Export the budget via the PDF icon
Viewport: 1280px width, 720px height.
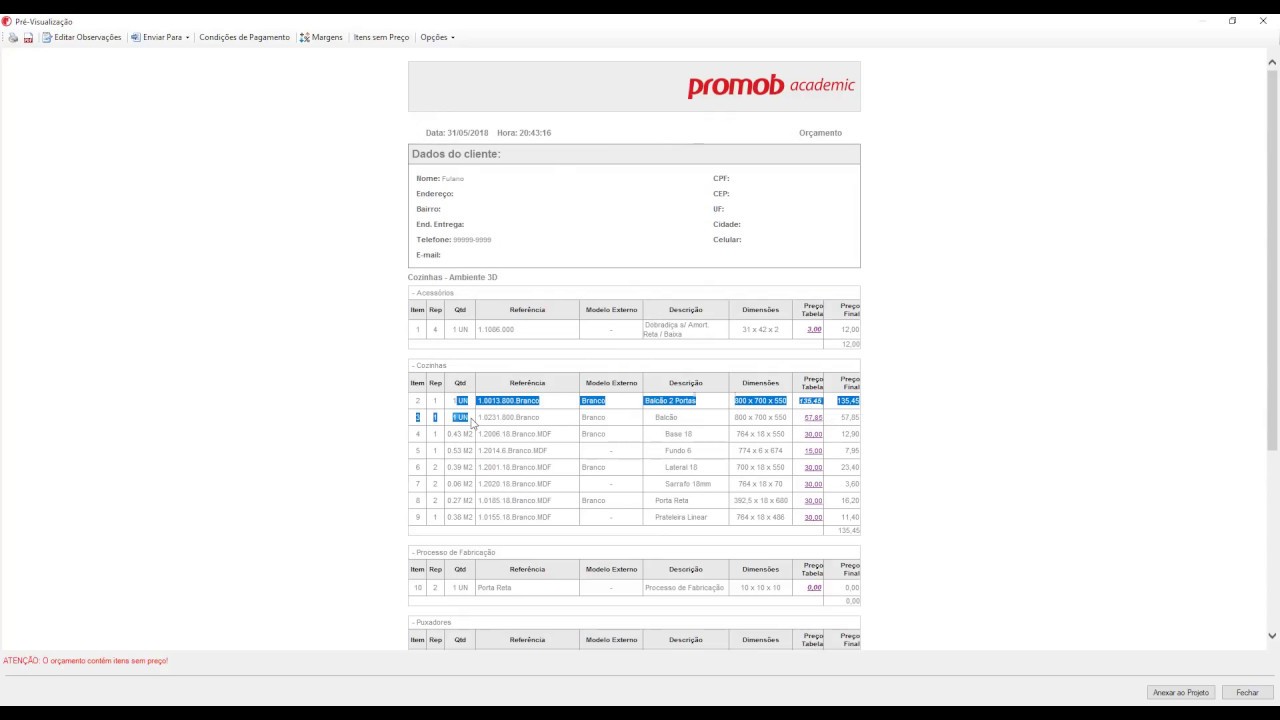click(28, 38)
